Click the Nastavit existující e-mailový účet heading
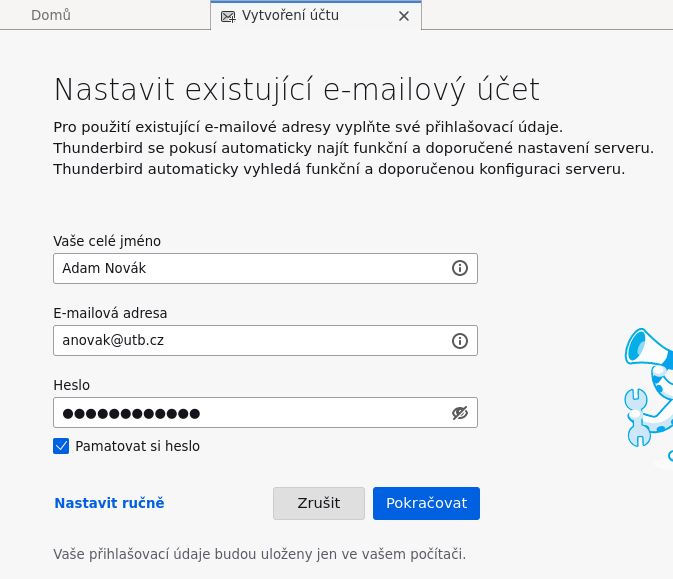 tap(296, 89)
